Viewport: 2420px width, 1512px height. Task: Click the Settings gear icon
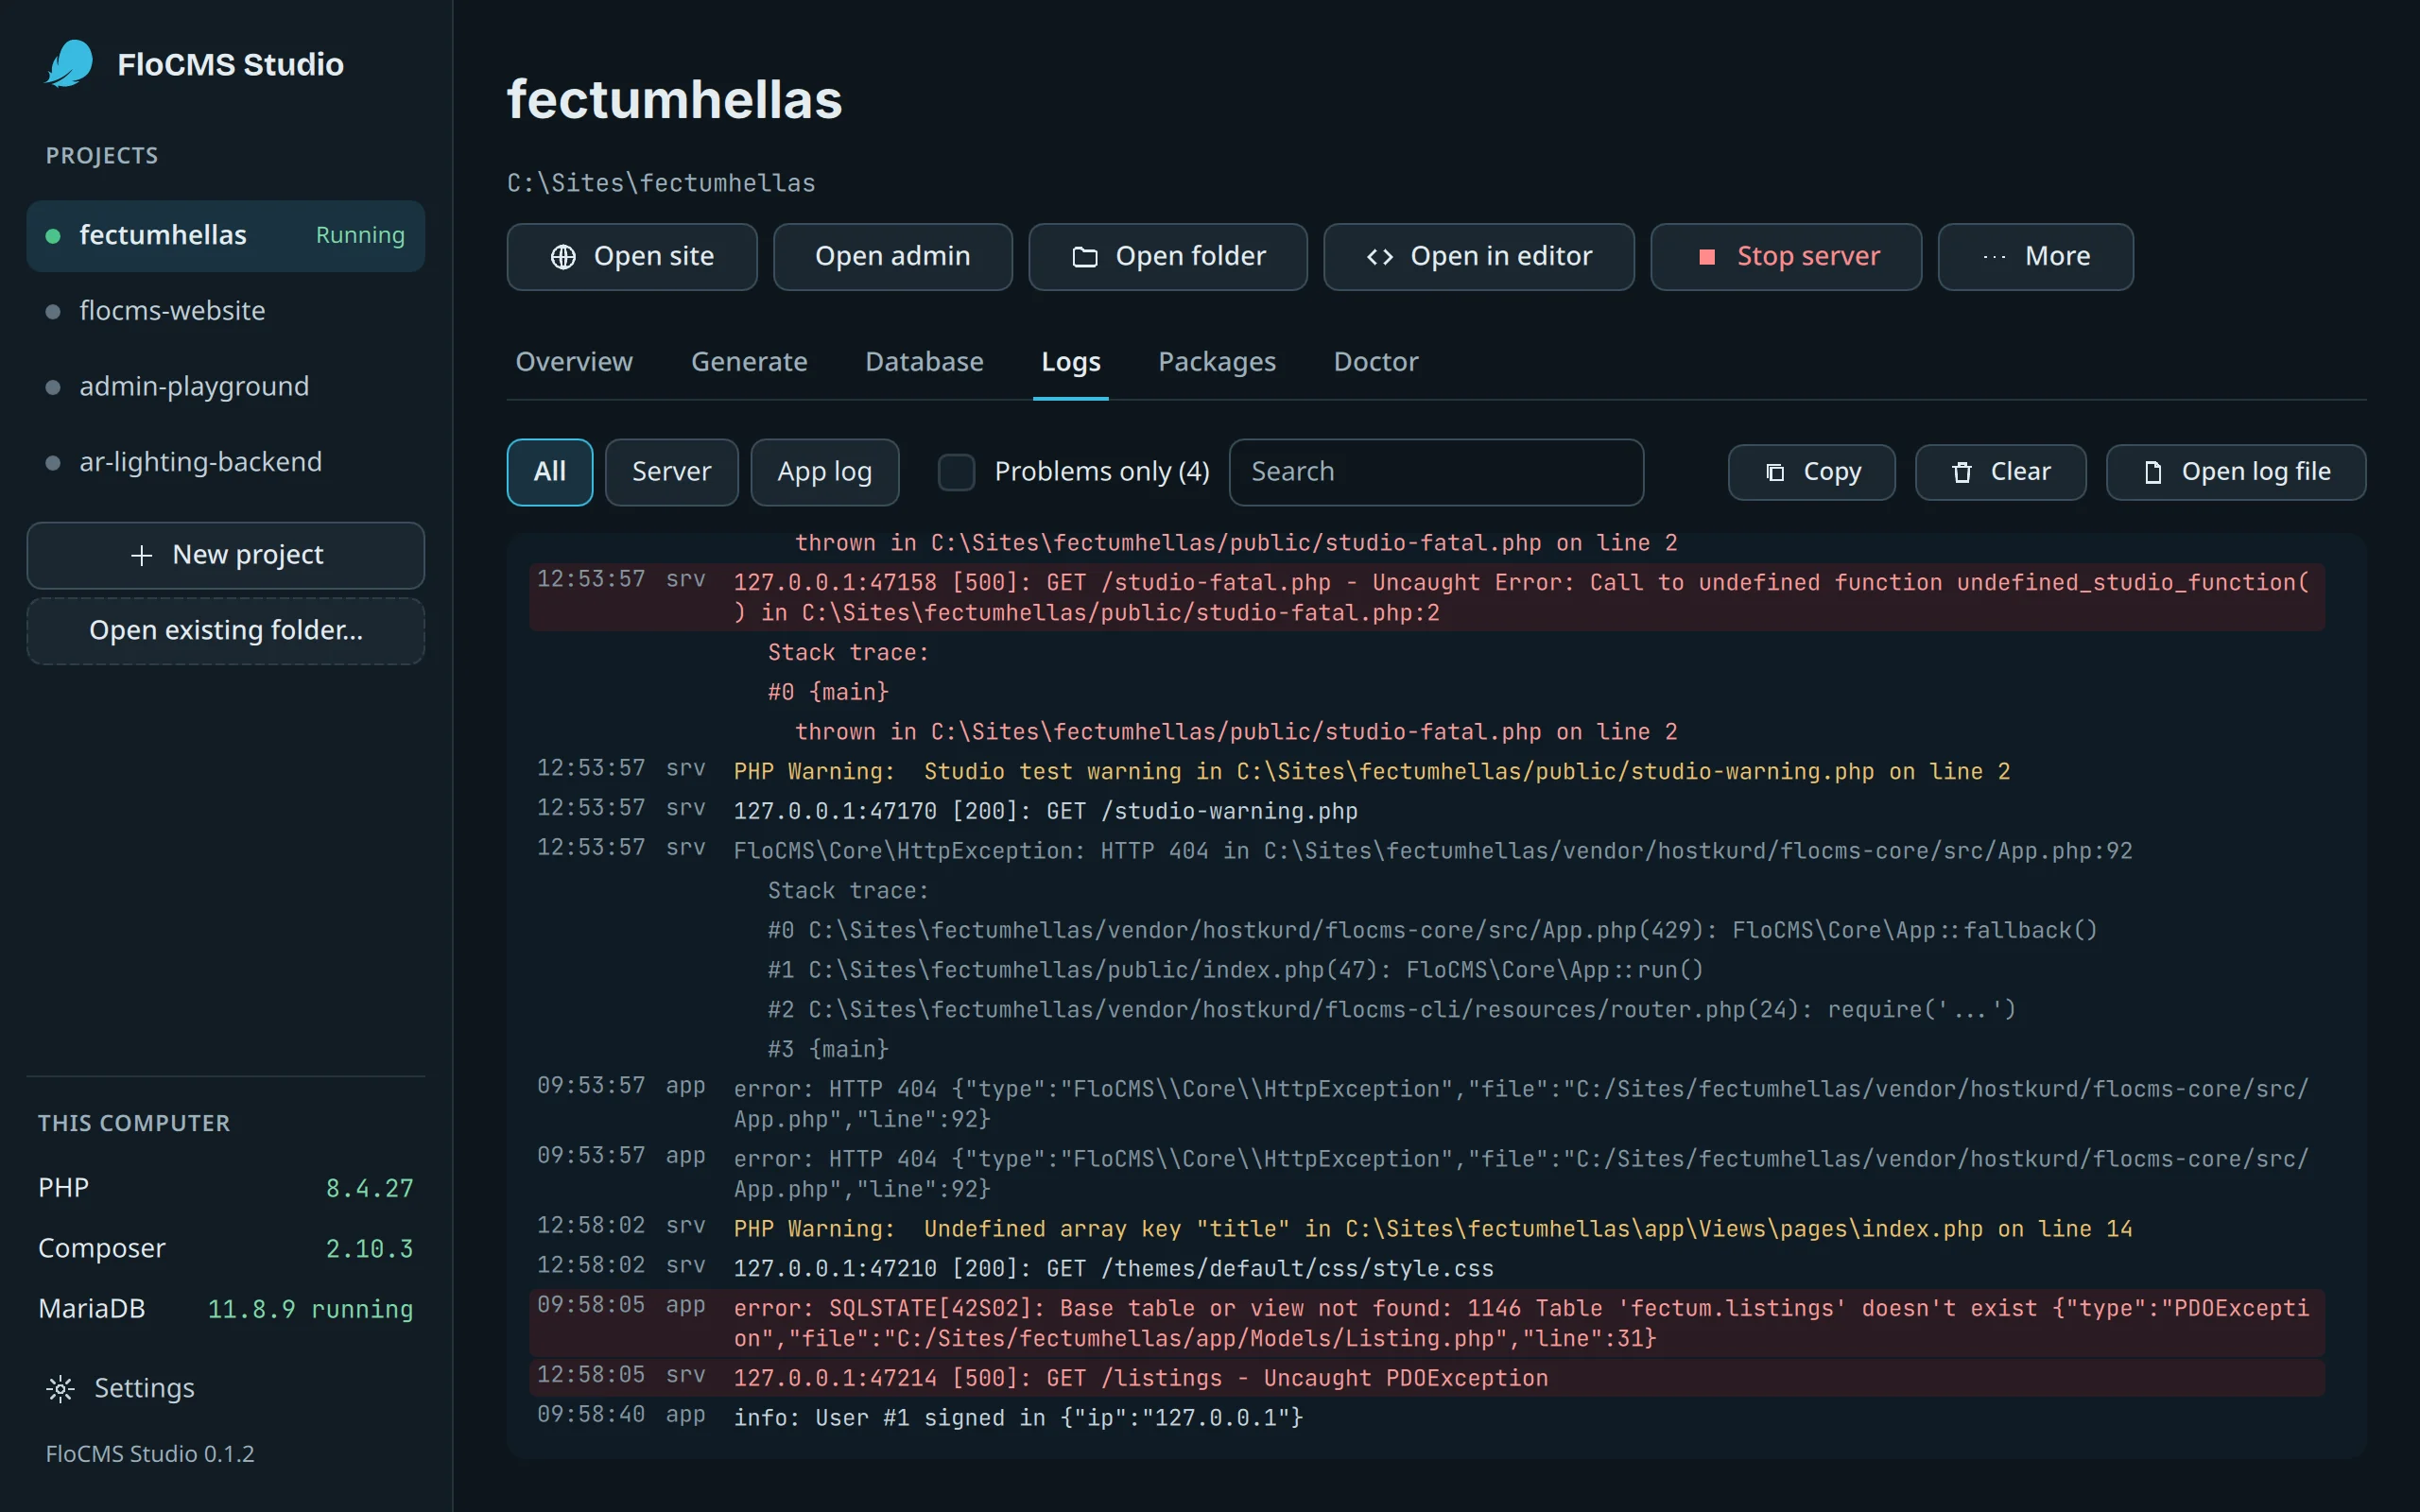(61, 1388)
